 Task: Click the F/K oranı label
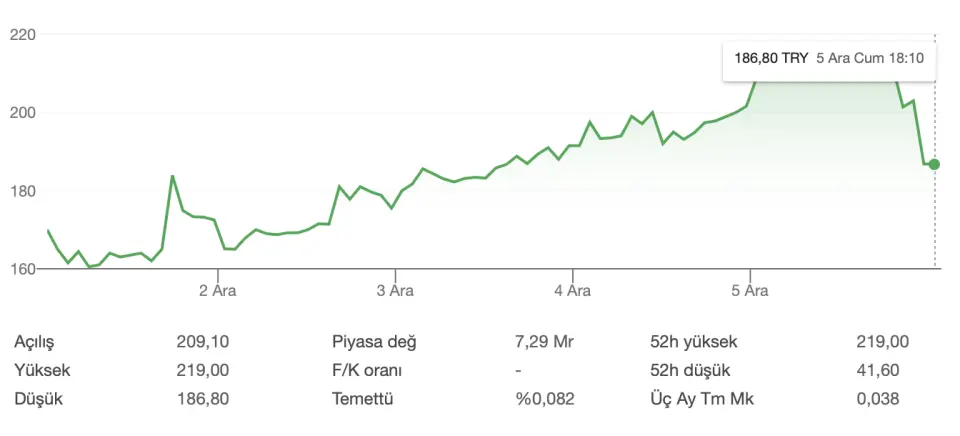(x=367, y=370)
